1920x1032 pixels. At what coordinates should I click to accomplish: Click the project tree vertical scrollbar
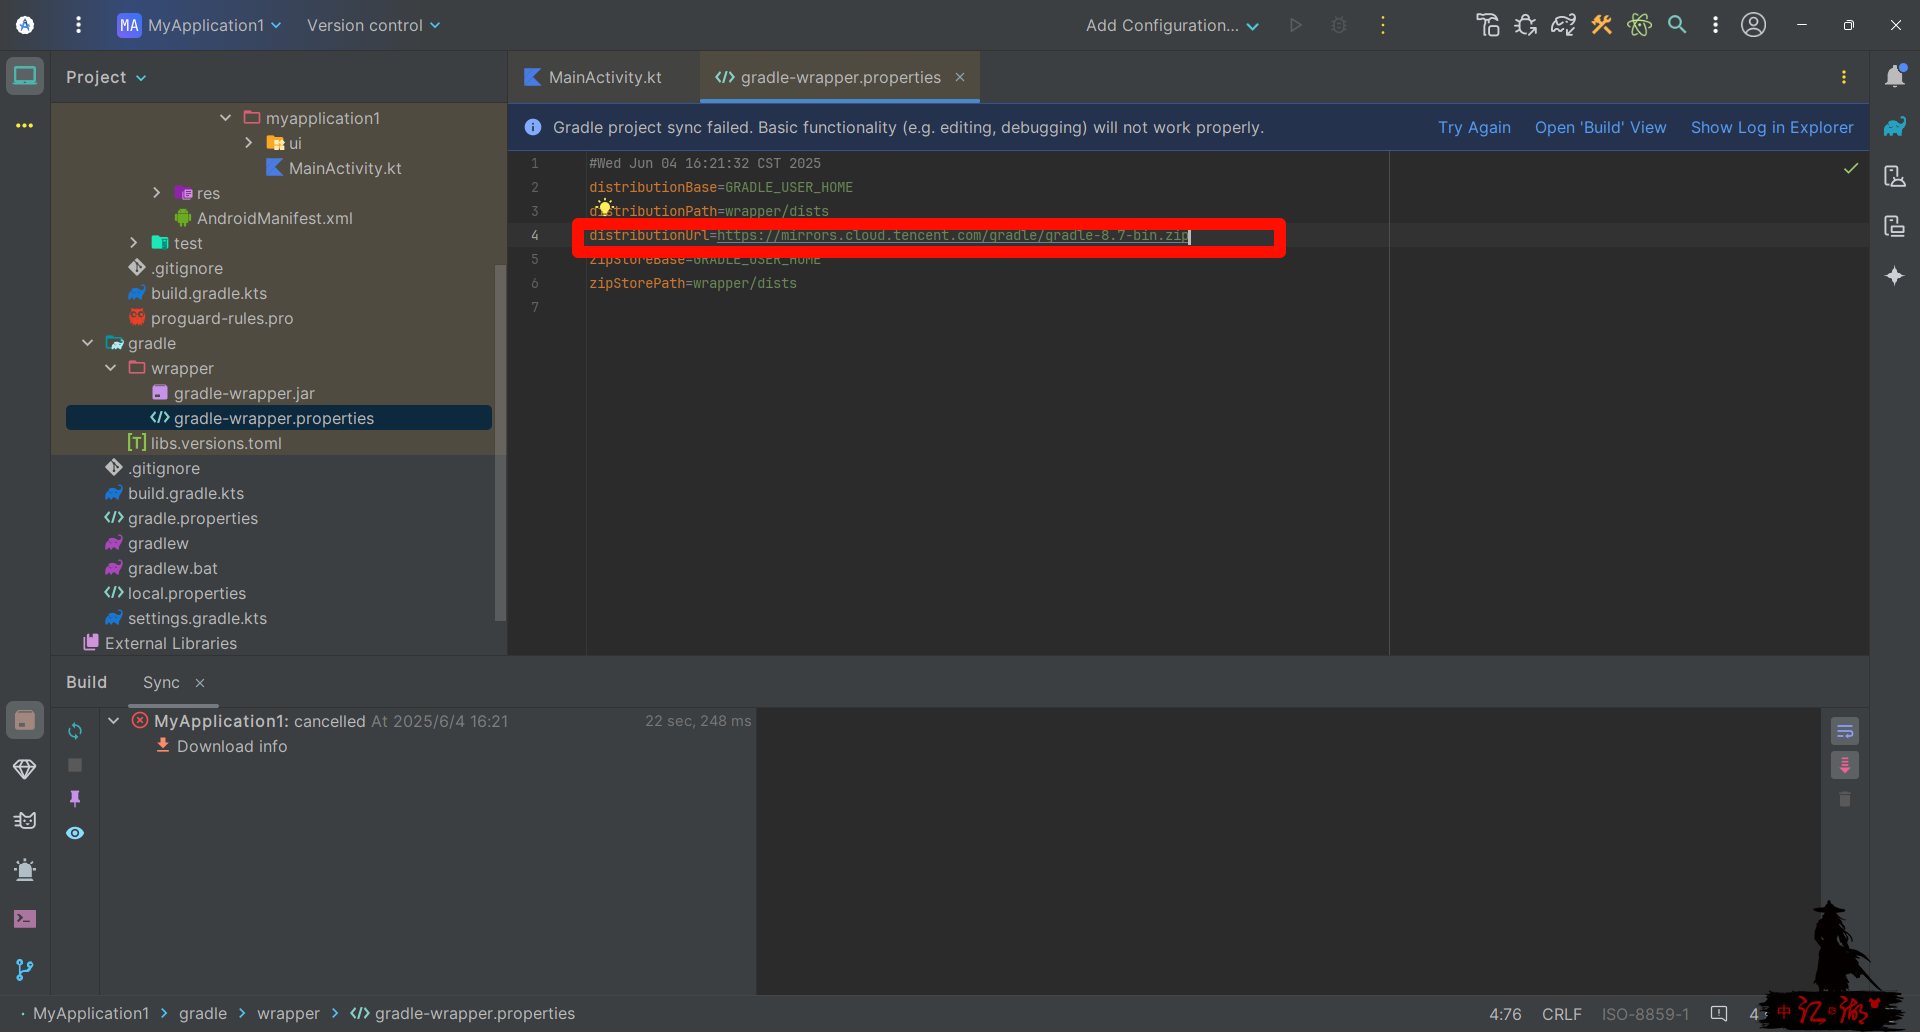500,440
